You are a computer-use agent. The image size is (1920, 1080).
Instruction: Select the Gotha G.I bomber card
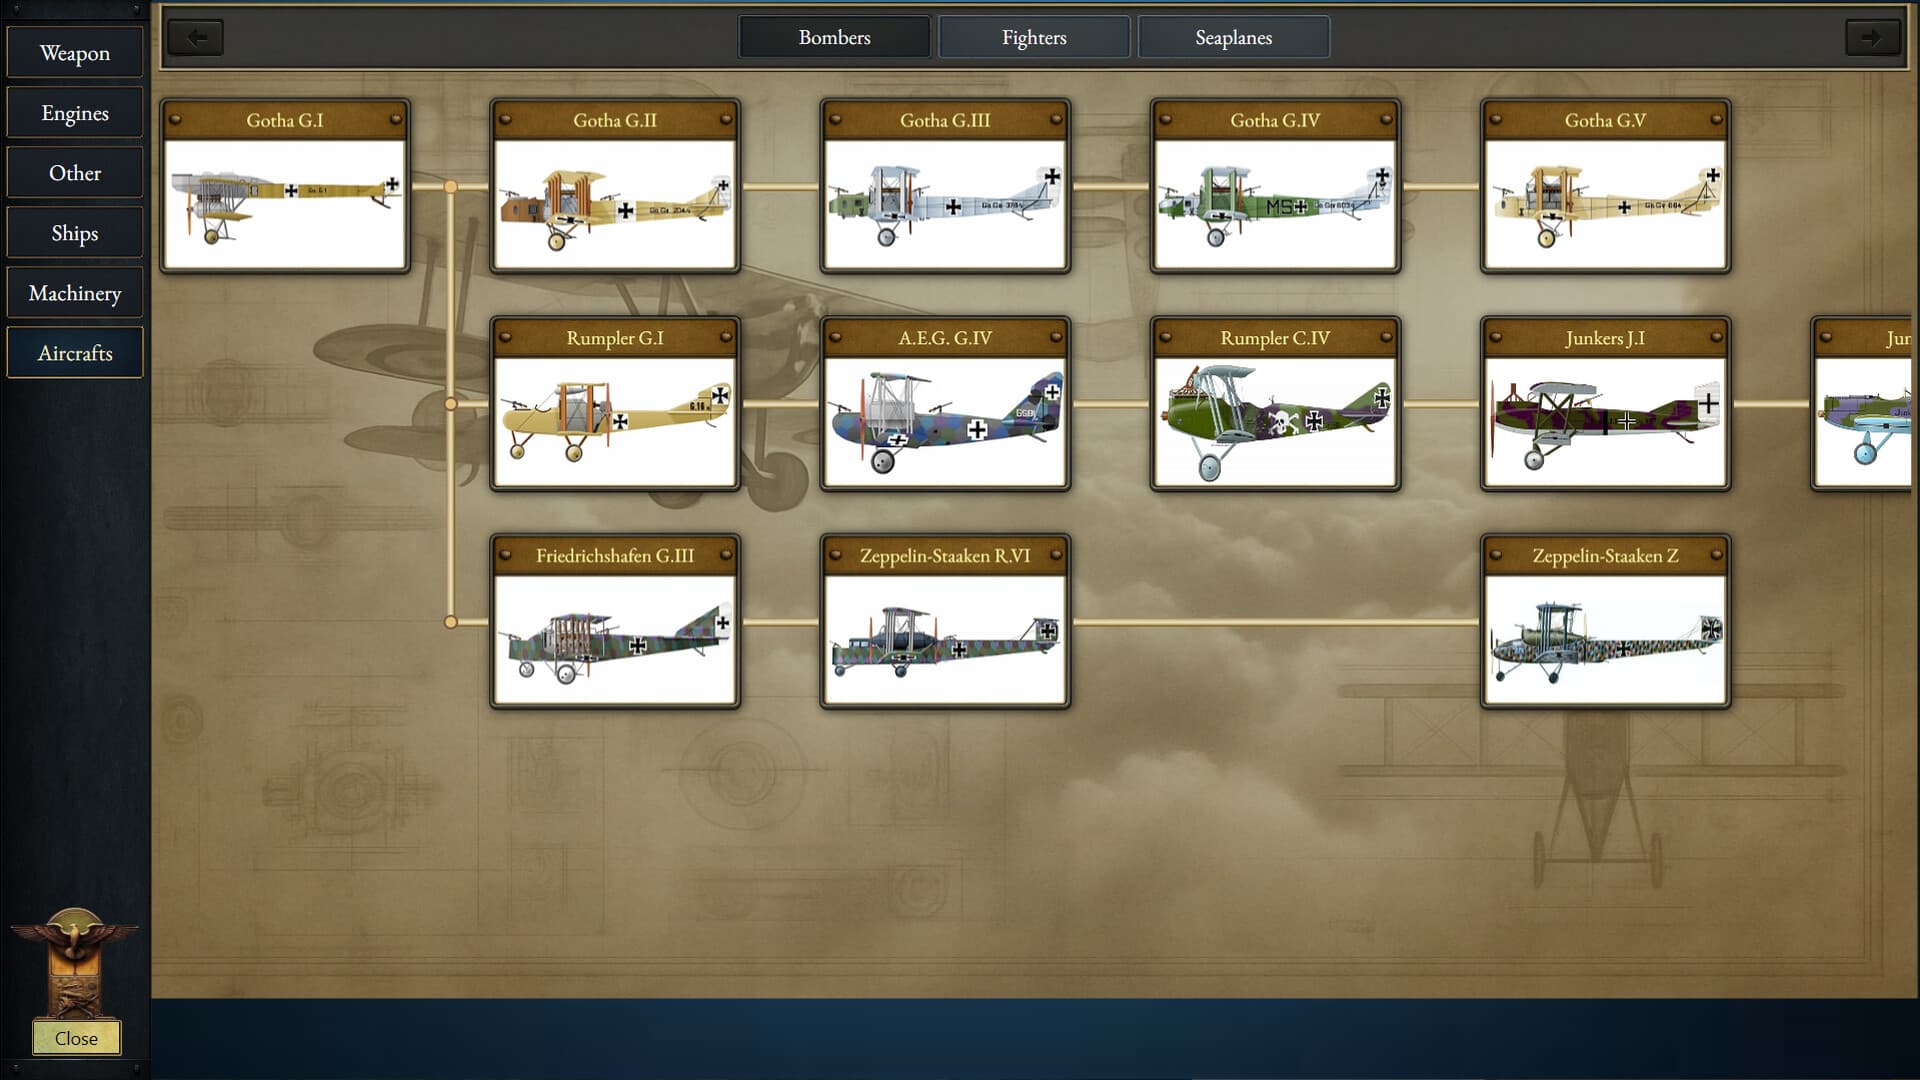[285, 185]
